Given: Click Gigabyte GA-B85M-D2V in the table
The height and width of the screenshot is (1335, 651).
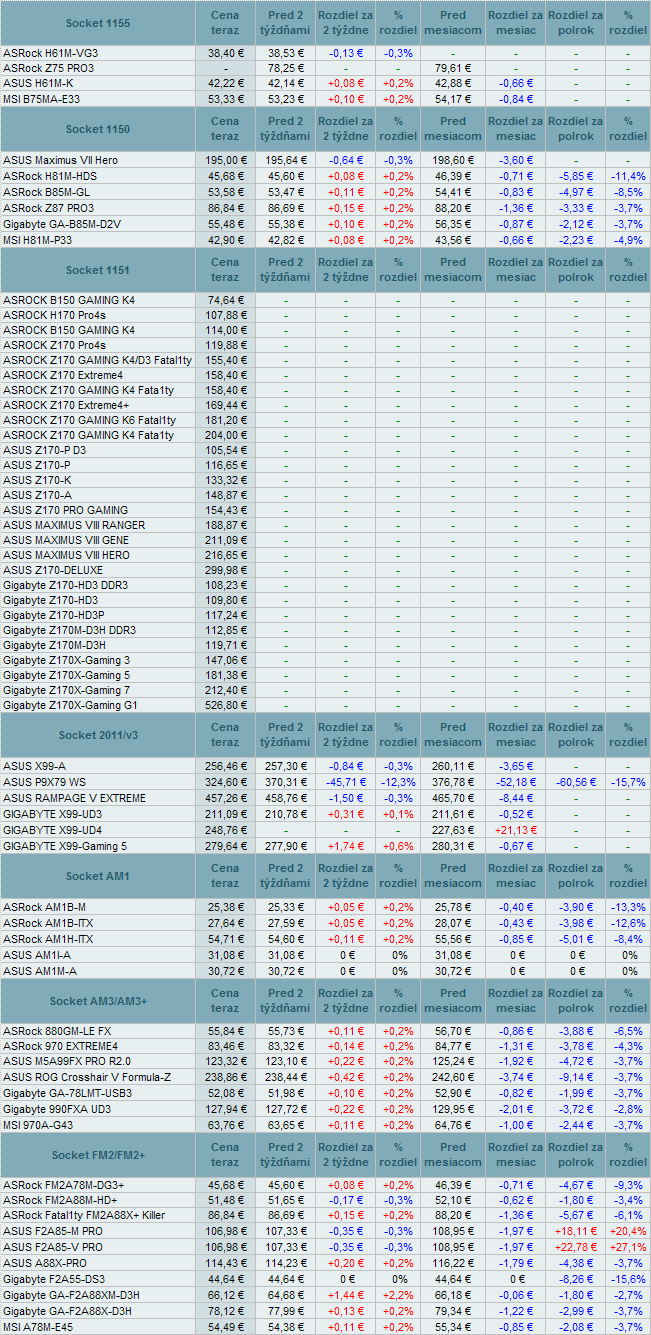Looking at the screenshot, I should (62, 223).
